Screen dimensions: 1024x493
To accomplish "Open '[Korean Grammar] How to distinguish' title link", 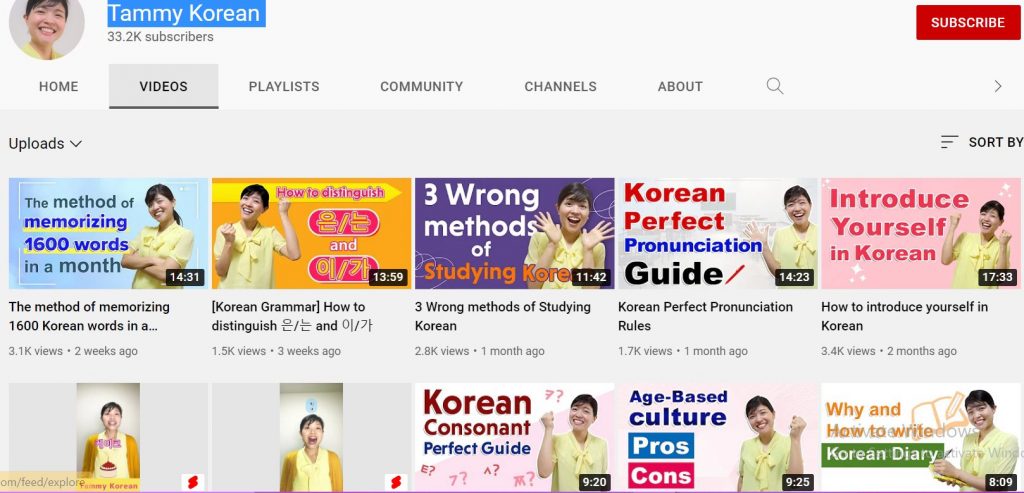I will click(292, 316).
